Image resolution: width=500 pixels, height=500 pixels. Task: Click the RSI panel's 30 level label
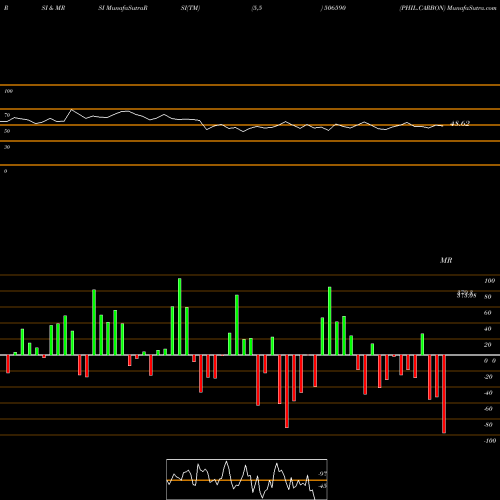coord(7,147)
